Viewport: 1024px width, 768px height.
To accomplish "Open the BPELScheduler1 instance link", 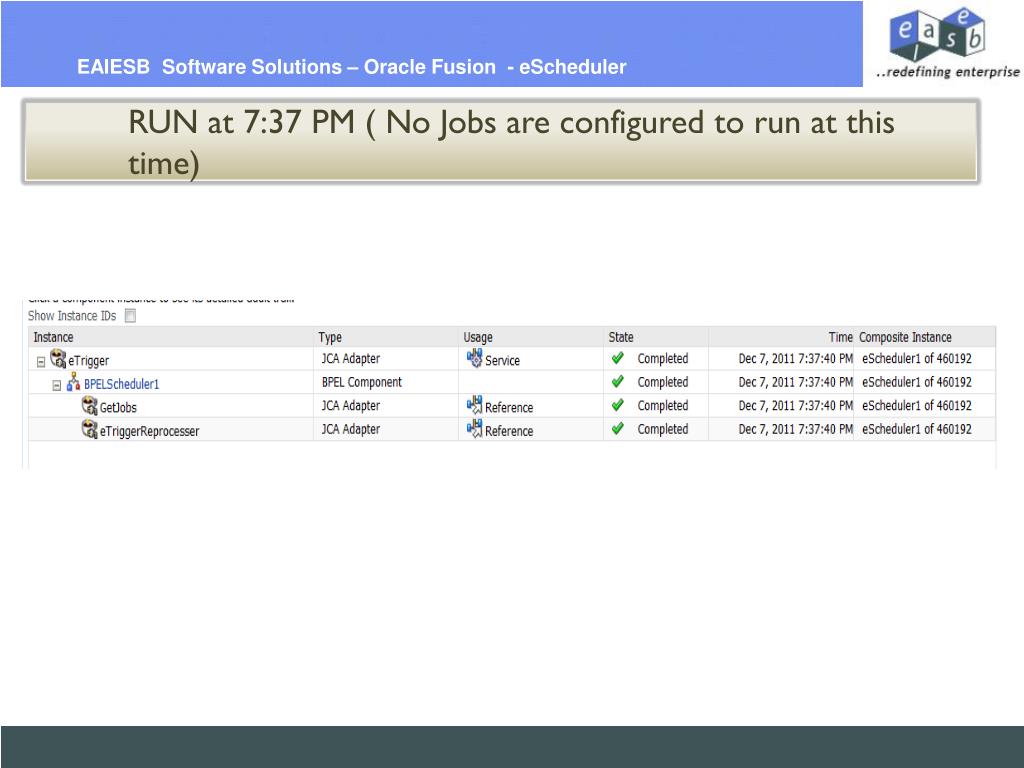I will (121, 384).
